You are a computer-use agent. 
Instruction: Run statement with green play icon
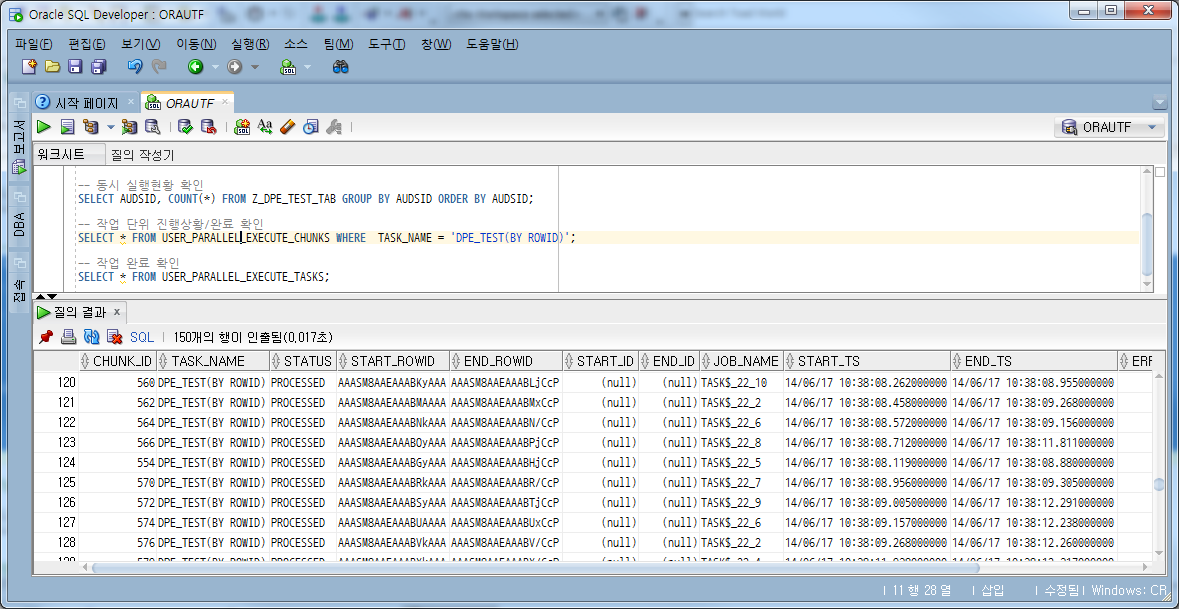pyautogui.click(x=44, y=127)
